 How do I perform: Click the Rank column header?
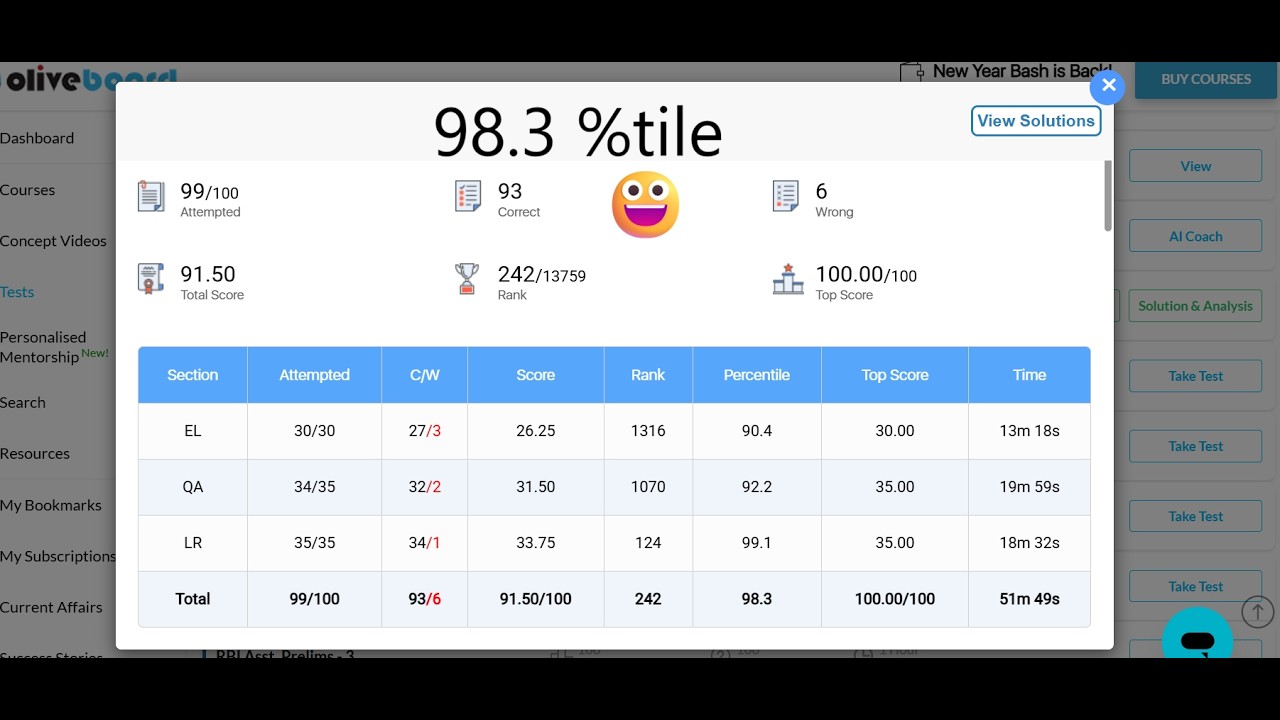[648, 375]
